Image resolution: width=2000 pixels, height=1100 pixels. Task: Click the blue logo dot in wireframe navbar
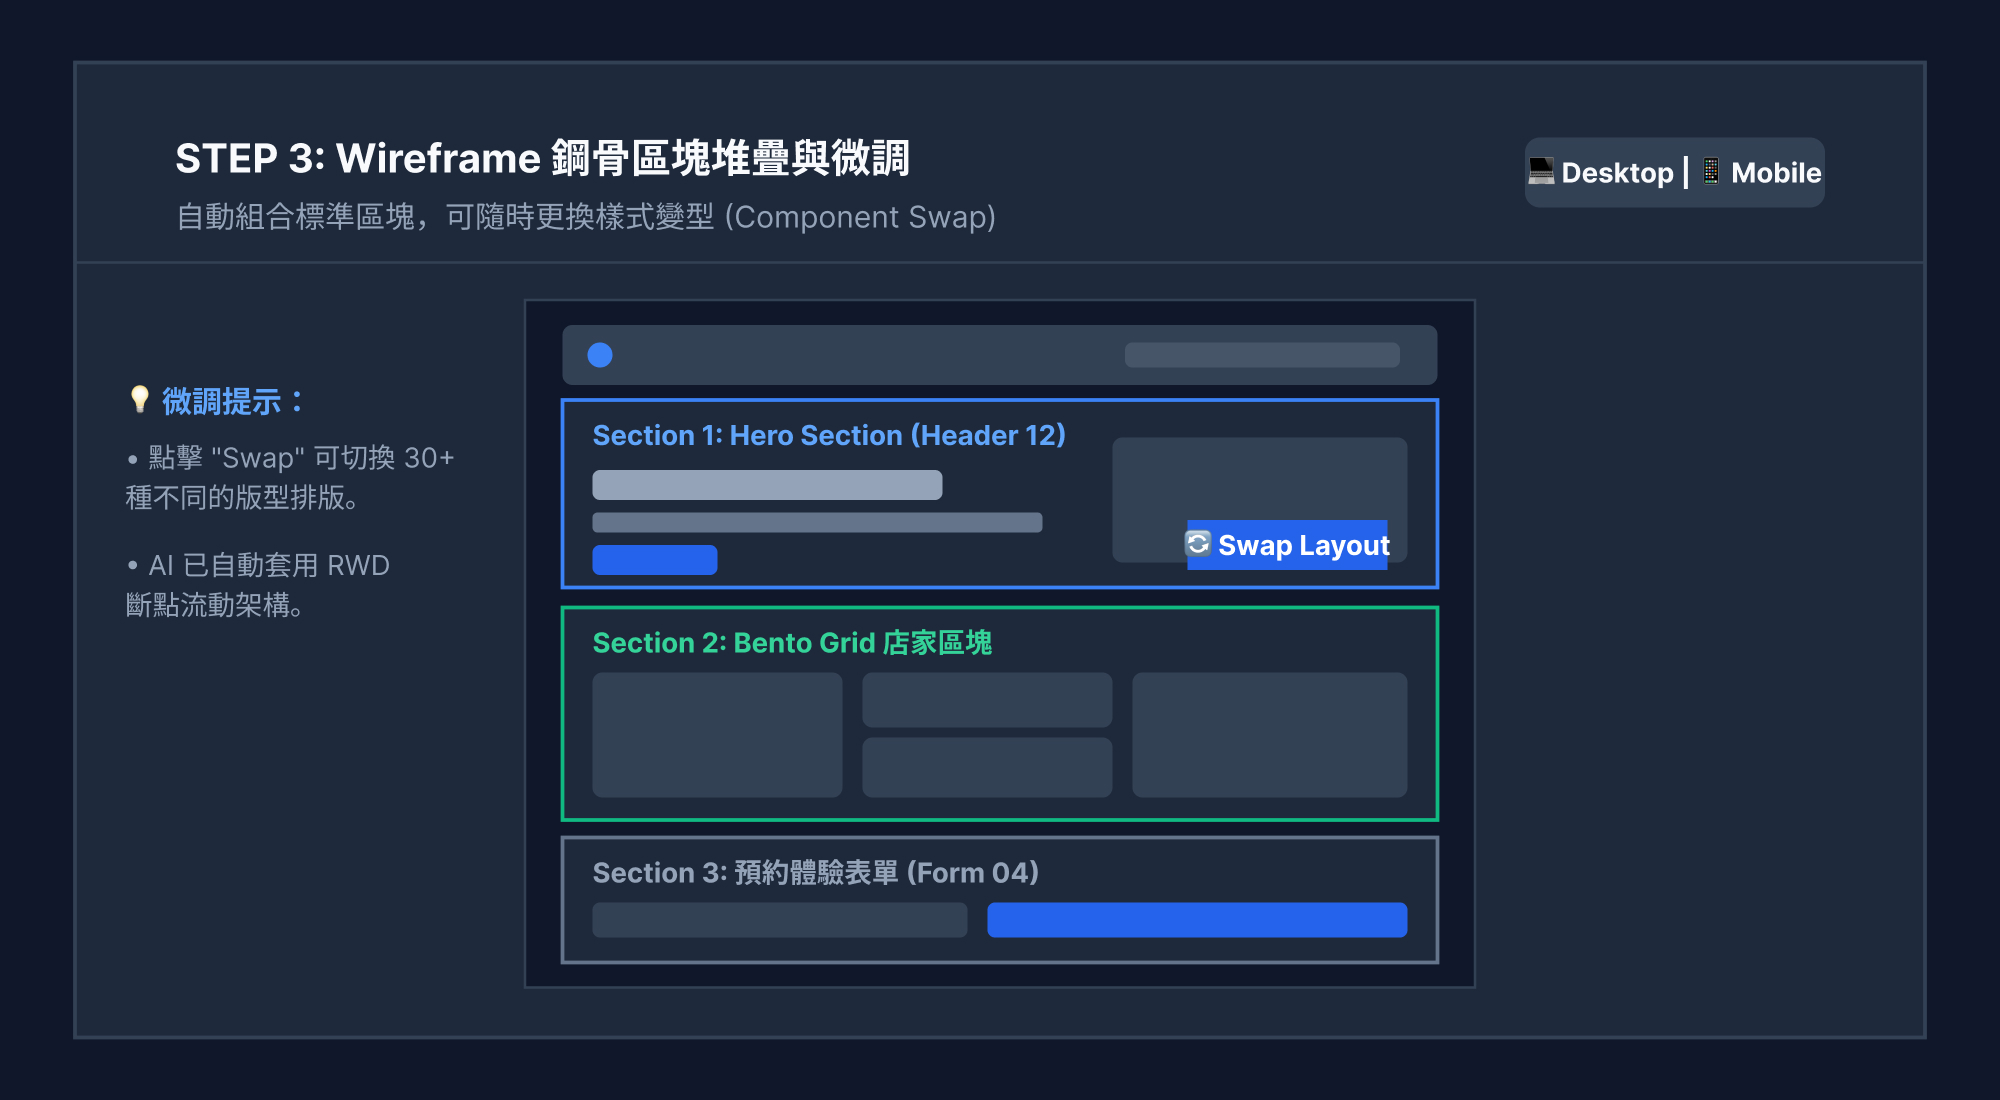coord(600,355)
